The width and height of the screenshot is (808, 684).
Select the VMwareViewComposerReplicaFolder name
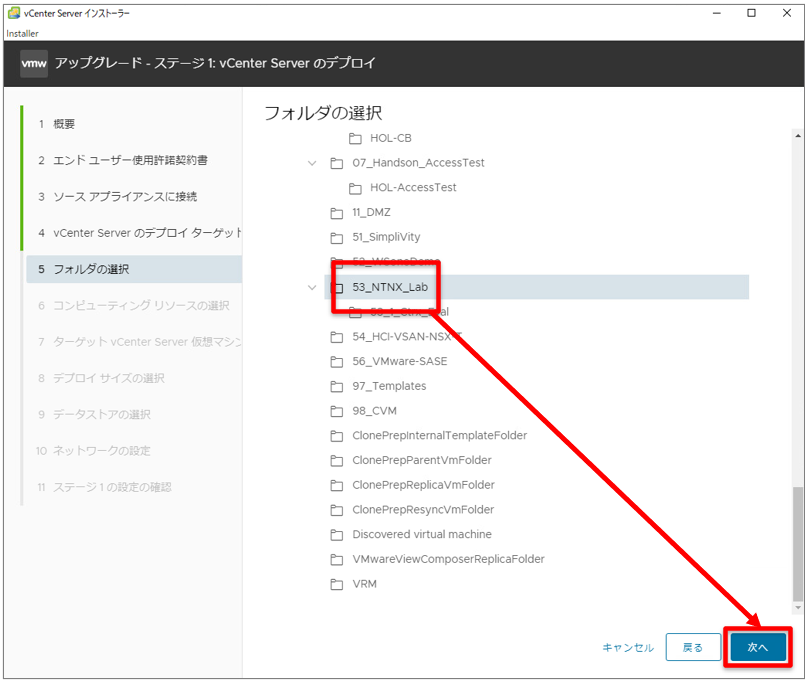(448, 559)
